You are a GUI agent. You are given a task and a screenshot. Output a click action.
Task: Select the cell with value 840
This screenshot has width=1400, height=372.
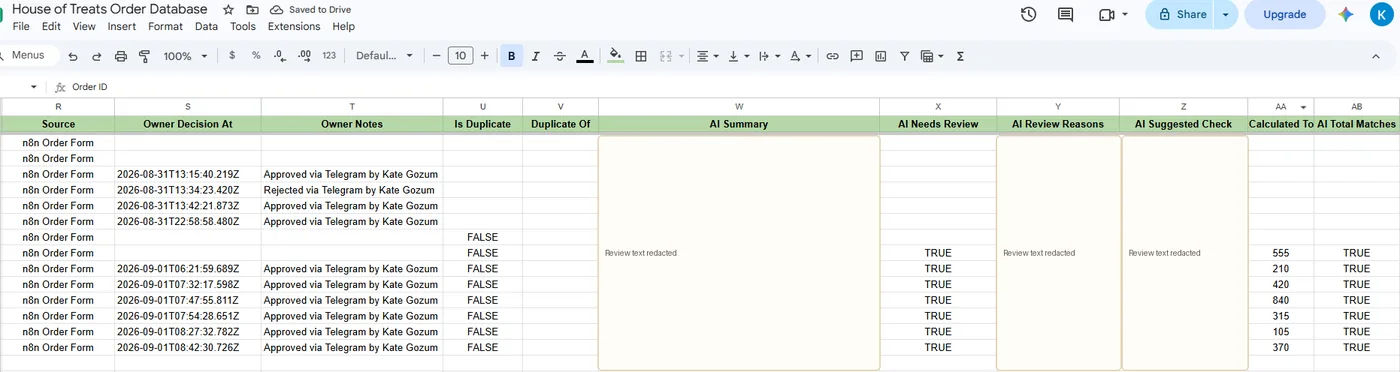point(1280,300)
